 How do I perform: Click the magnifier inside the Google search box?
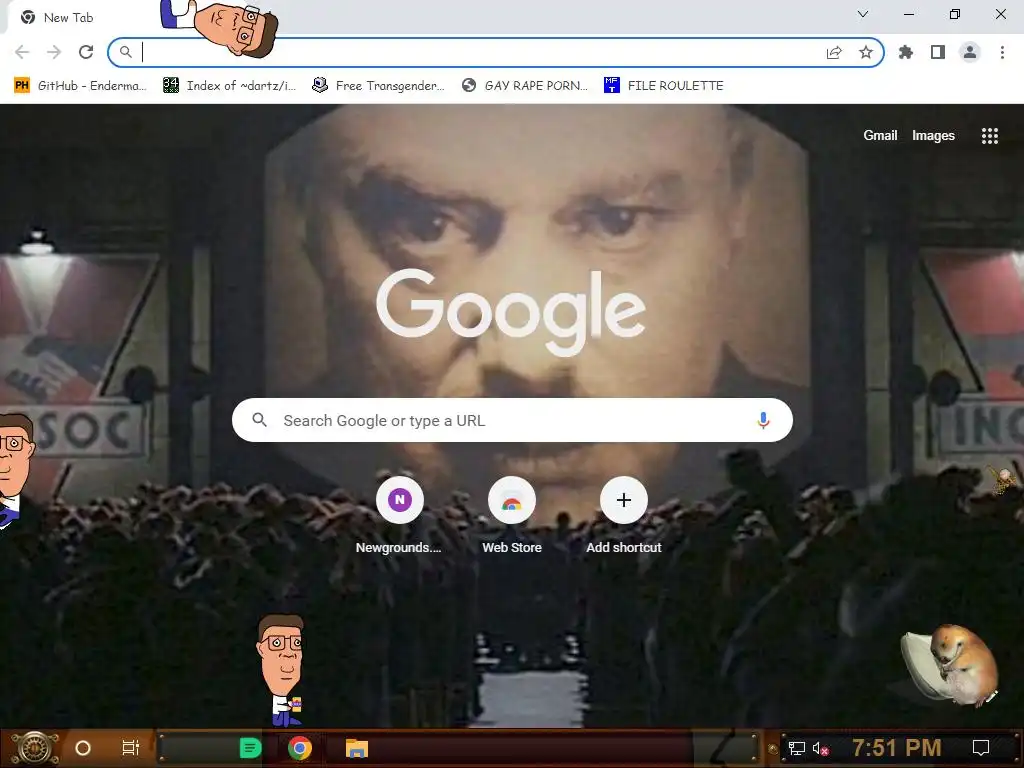(259, 420)
